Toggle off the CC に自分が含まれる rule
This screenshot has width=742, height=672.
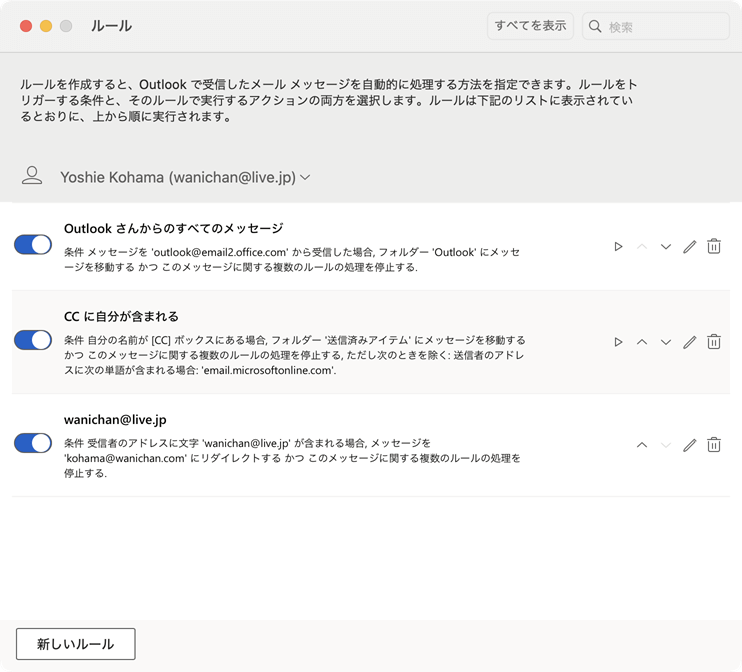pyautogui.click(x=33, y=340)
